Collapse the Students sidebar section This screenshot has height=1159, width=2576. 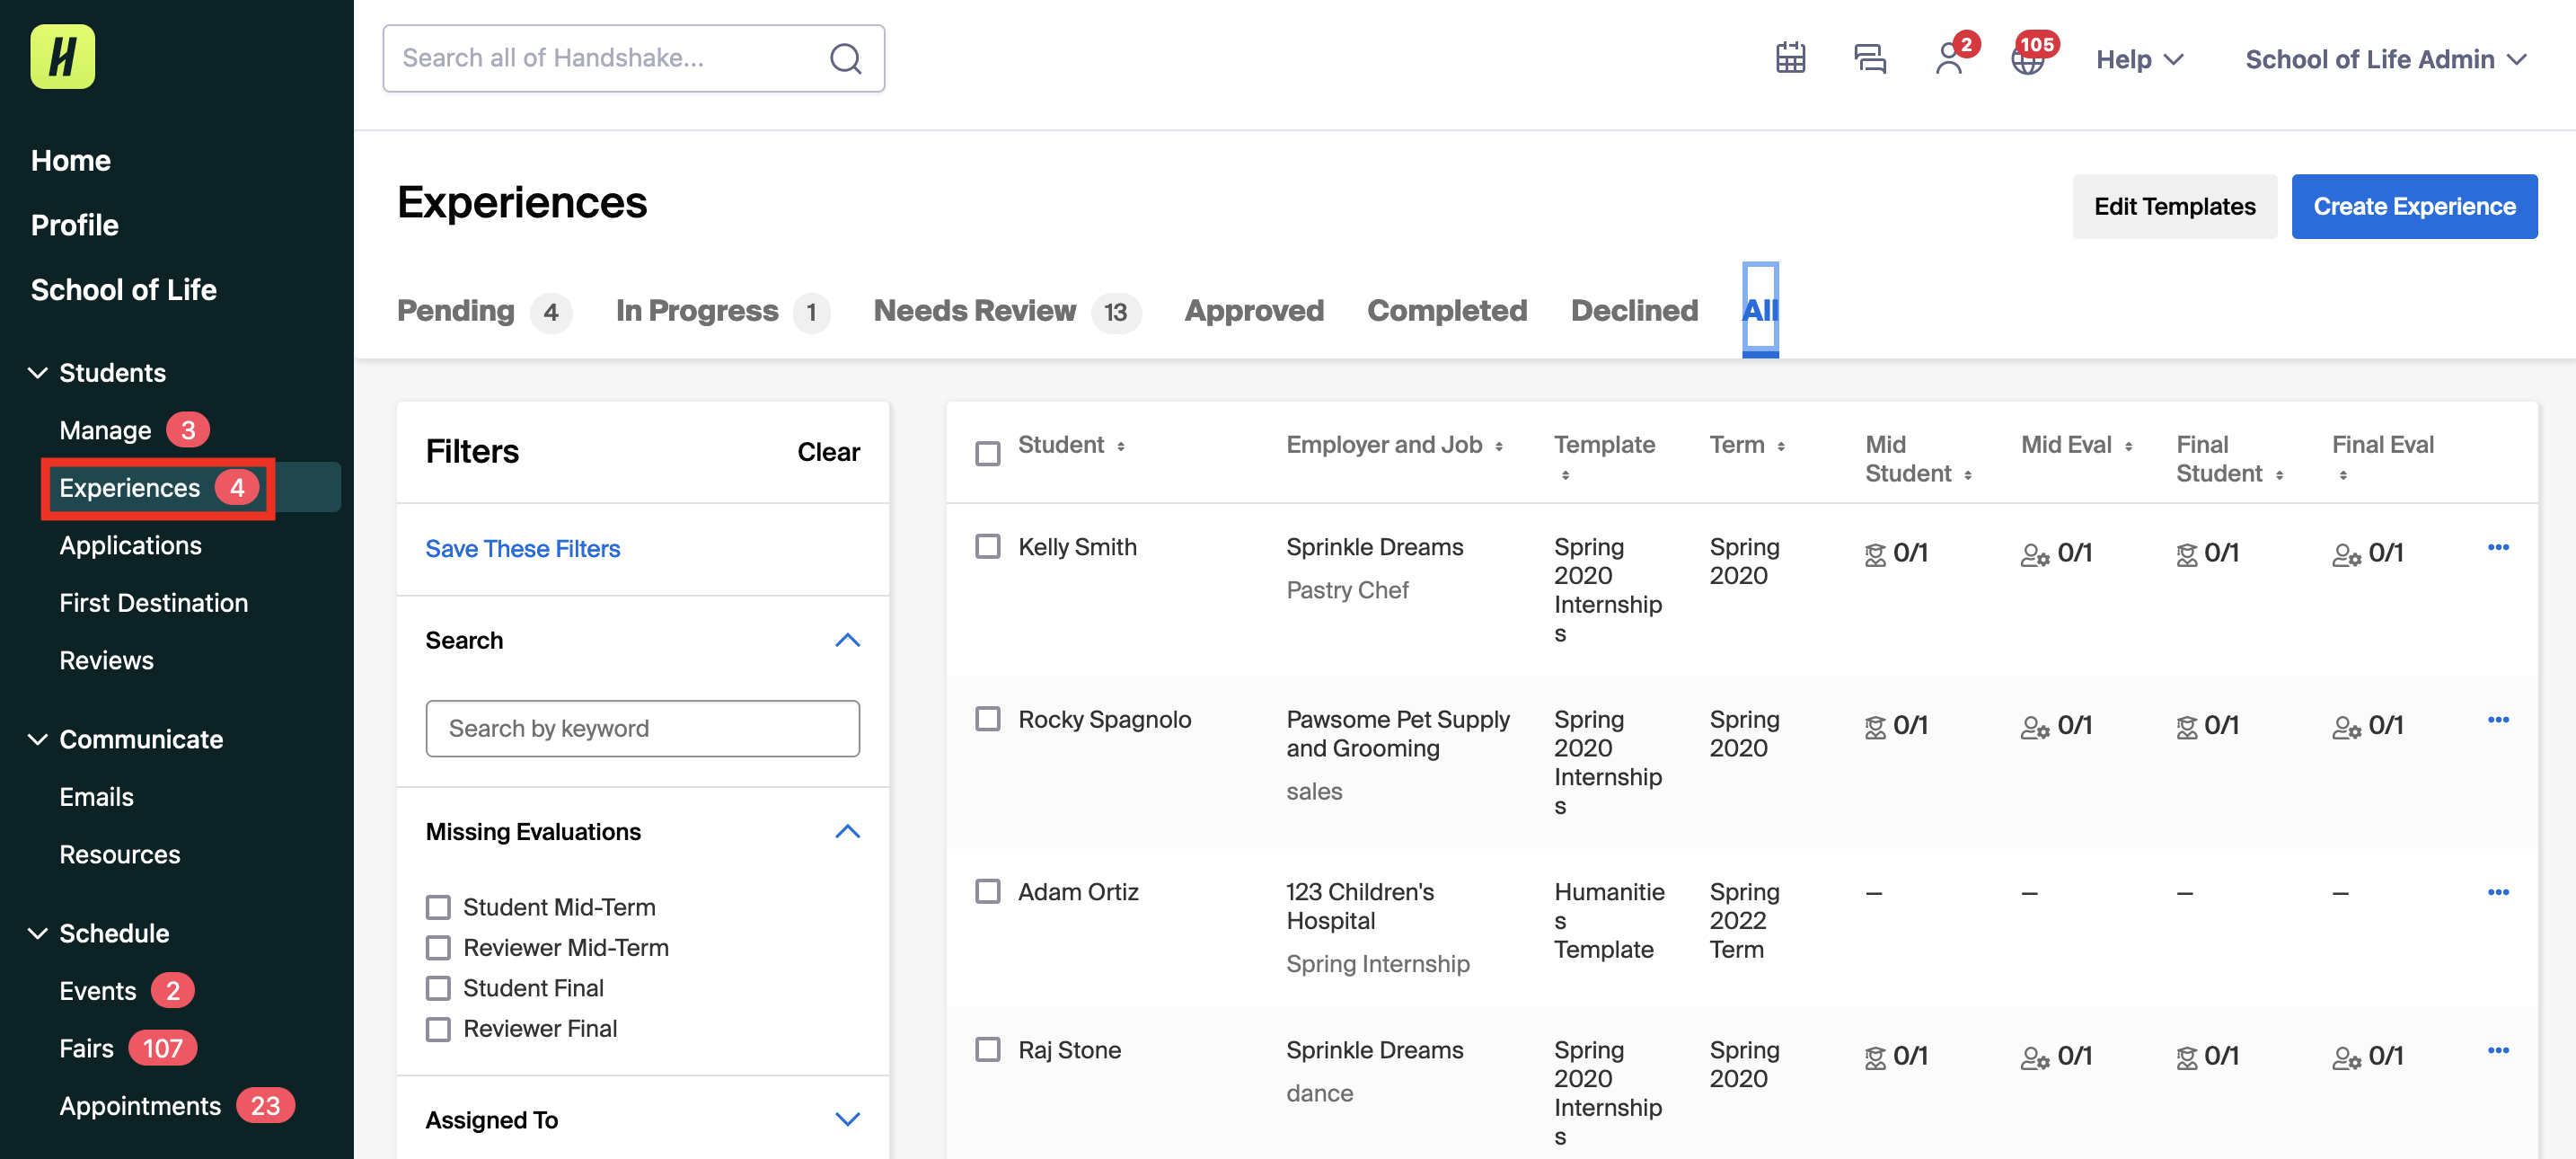pyautogui.click(x=38, y=373)
